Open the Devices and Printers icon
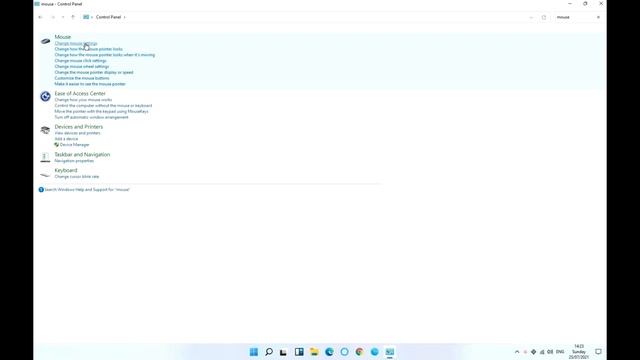The image size is (640, 360). (45, 130)
